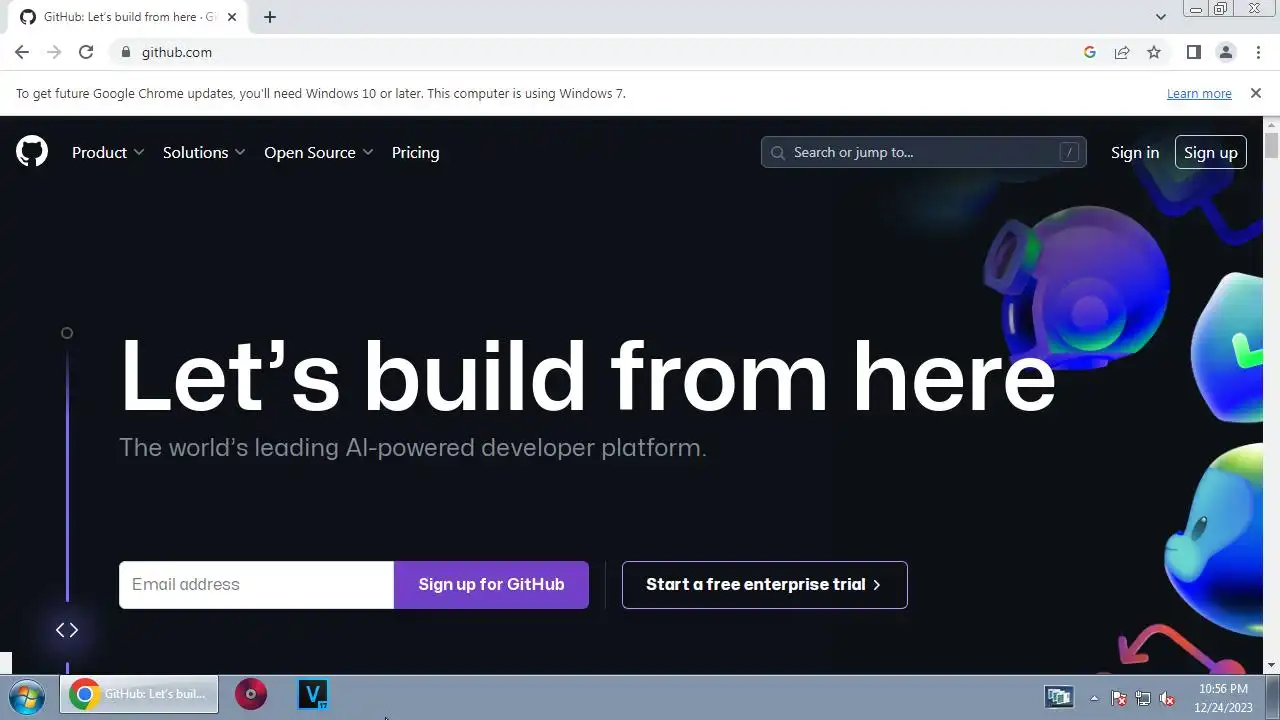Open network tray icon
Image resolution: width=1280 pixels, height=720 pixels.
[x=1143, y=699]
